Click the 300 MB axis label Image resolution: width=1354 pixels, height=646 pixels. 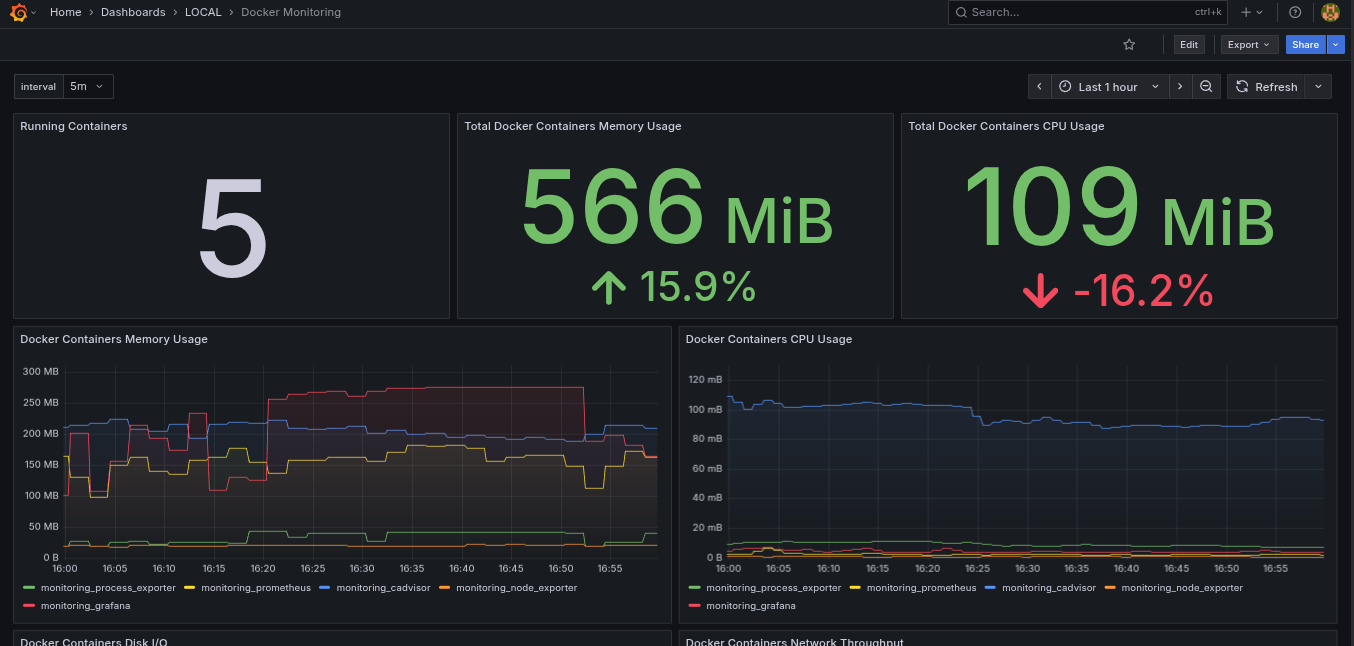click(x=40, y=372)
